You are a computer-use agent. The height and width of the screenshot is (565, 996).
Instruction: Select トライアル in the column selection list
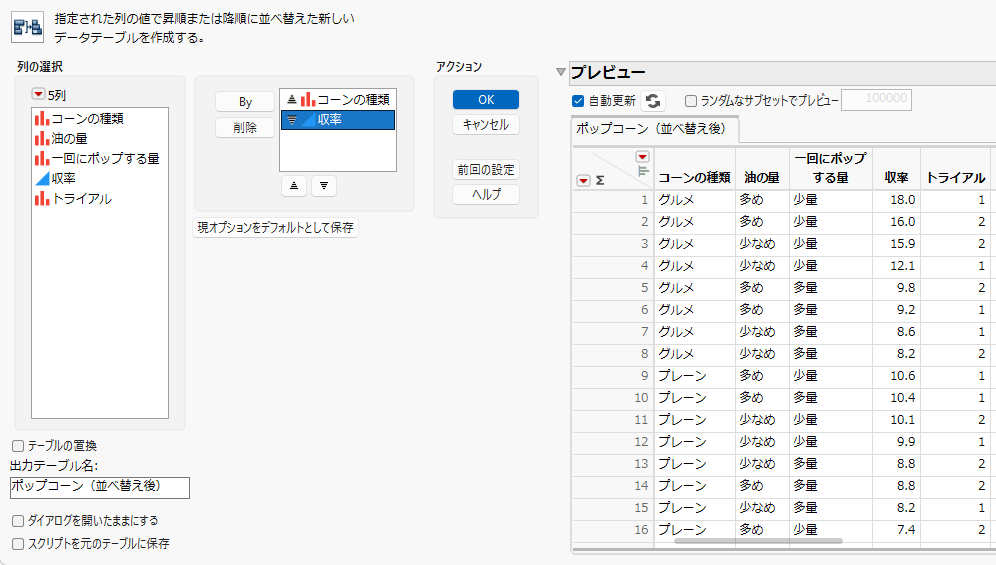pyautogui.click(x=73, y=199)
